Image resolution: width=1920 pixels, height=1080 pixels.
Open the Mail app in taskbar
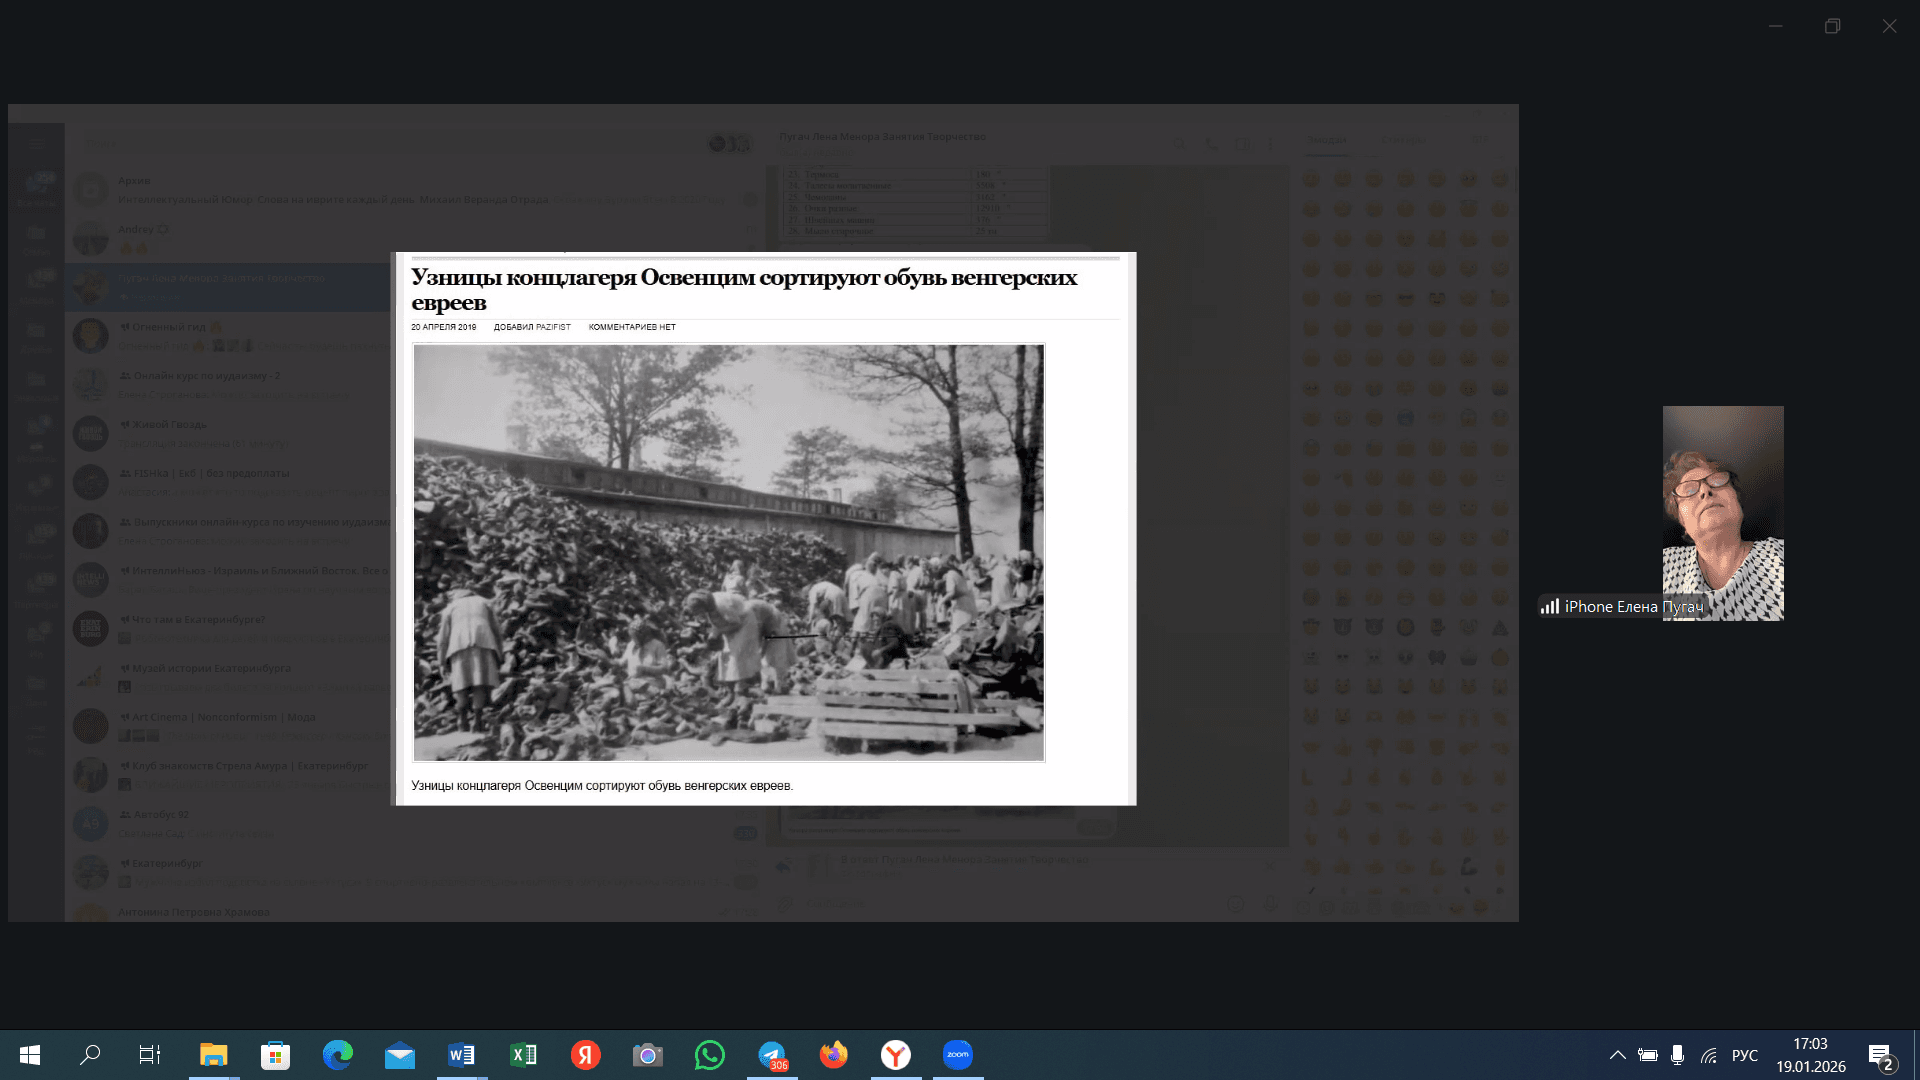[x=399, y=1055]
